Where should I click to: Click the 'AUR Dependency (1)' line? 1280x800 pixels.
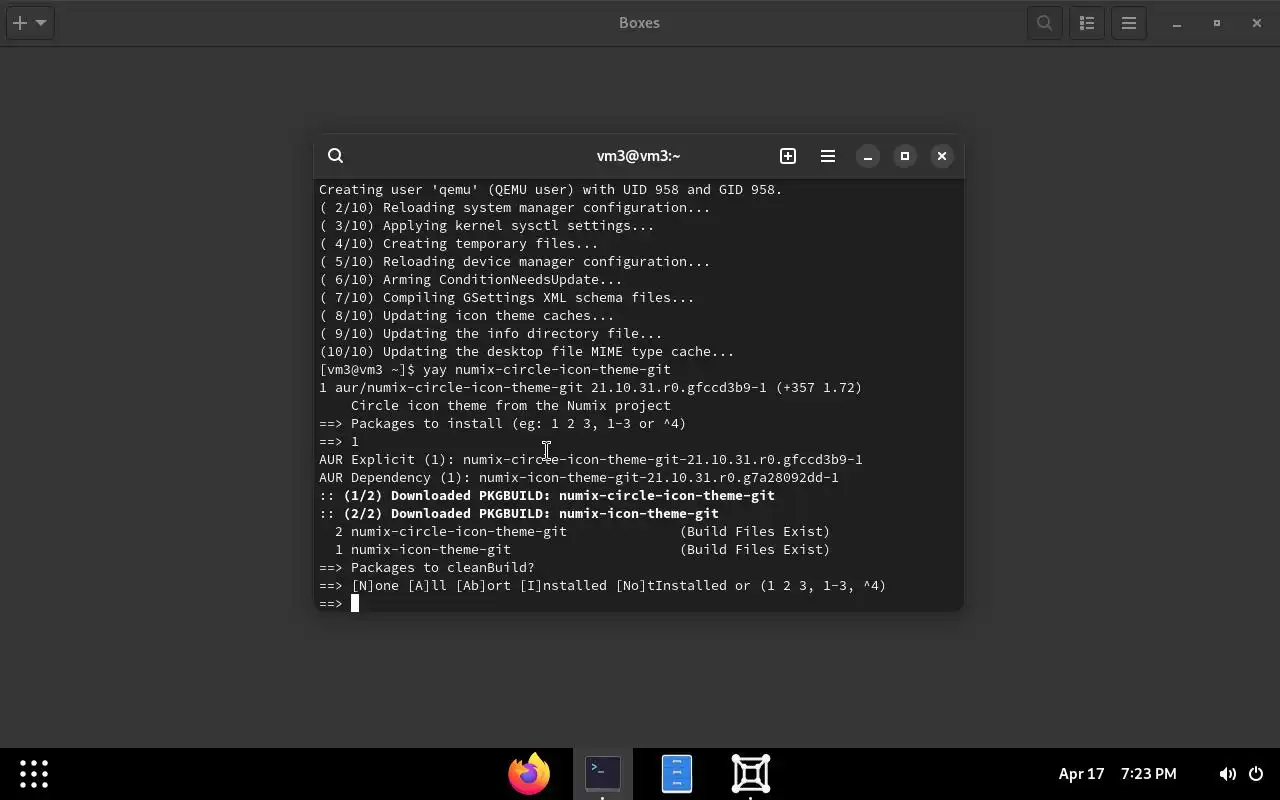tap(579, 478)
